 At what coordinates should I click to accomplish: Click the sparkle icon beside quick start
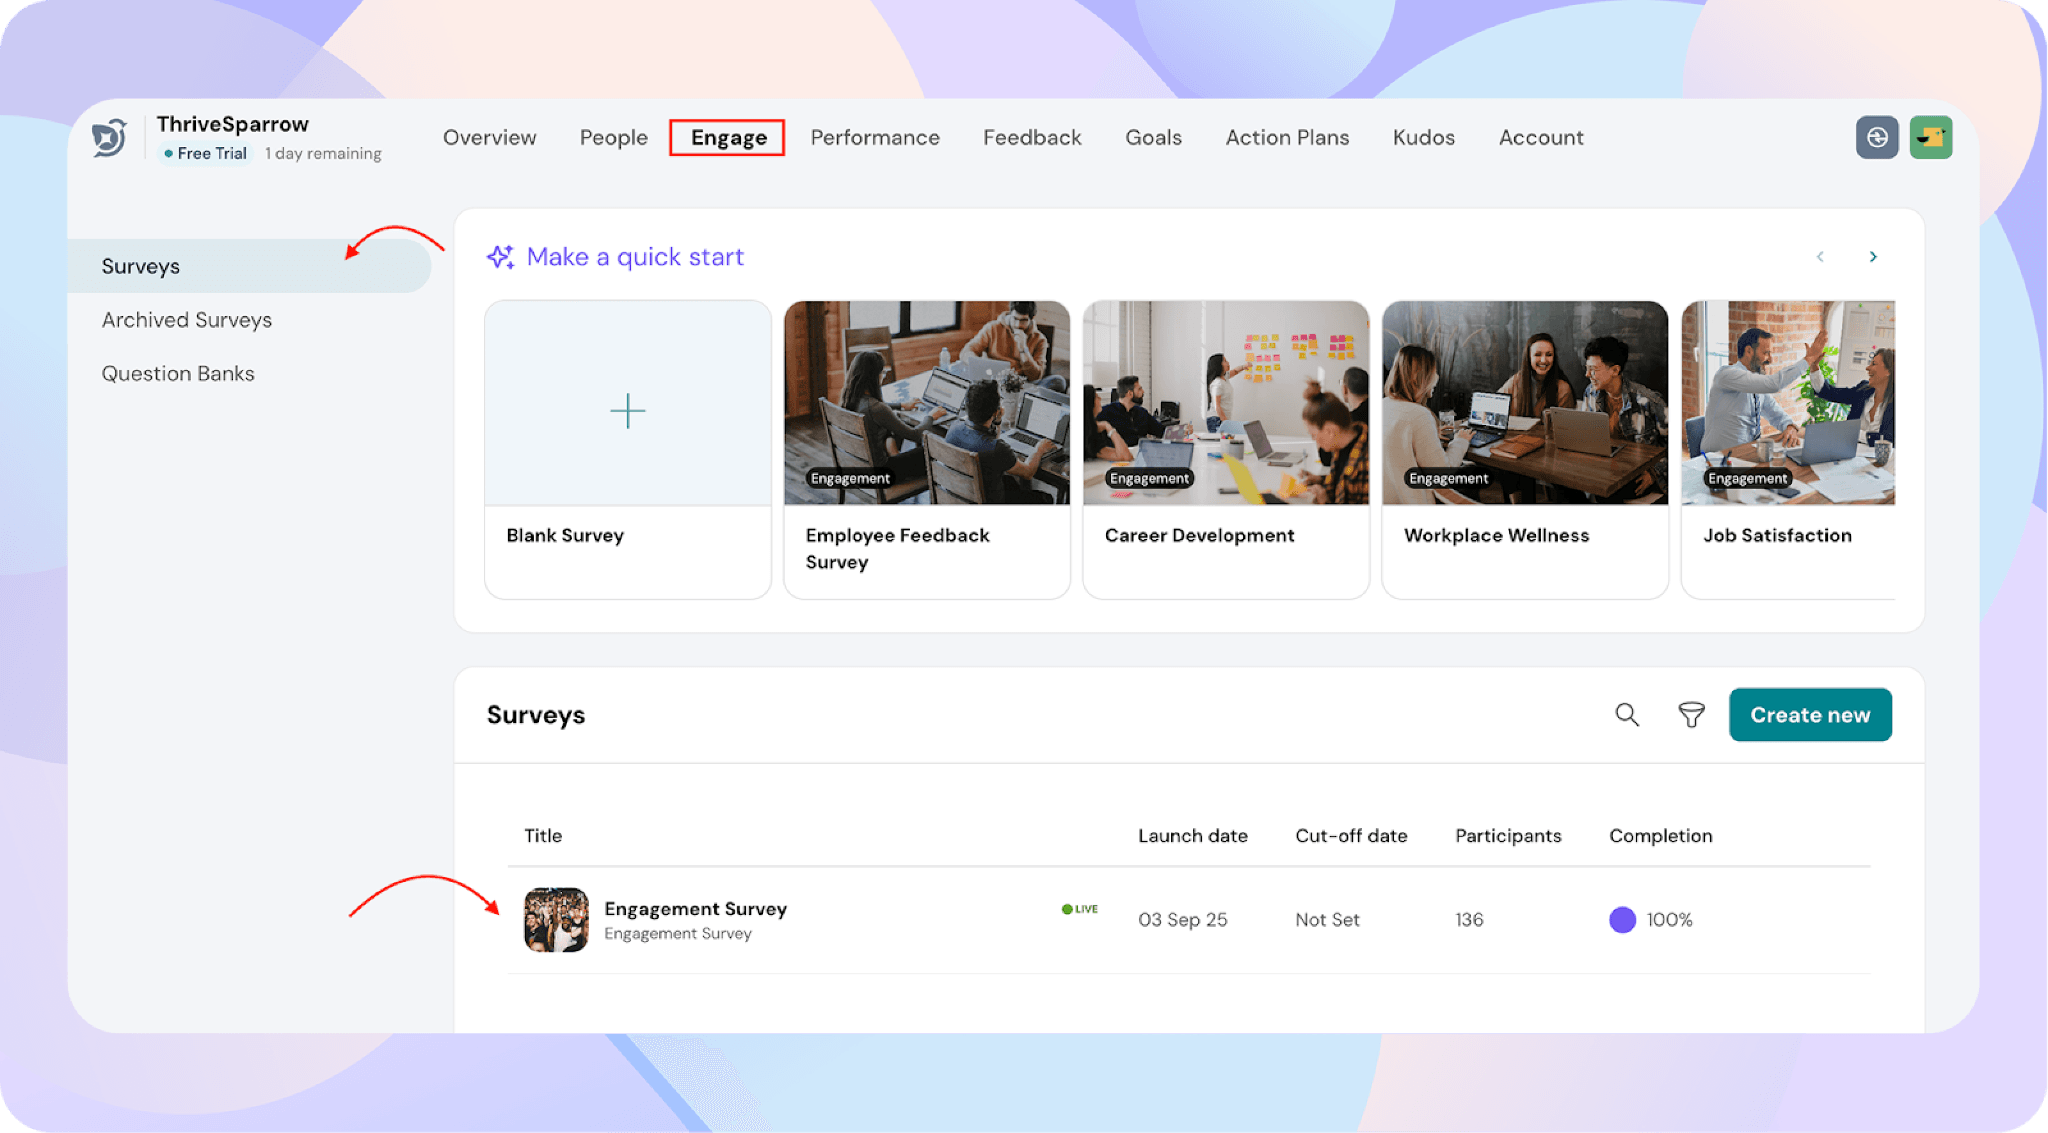(x=500, y=257)
